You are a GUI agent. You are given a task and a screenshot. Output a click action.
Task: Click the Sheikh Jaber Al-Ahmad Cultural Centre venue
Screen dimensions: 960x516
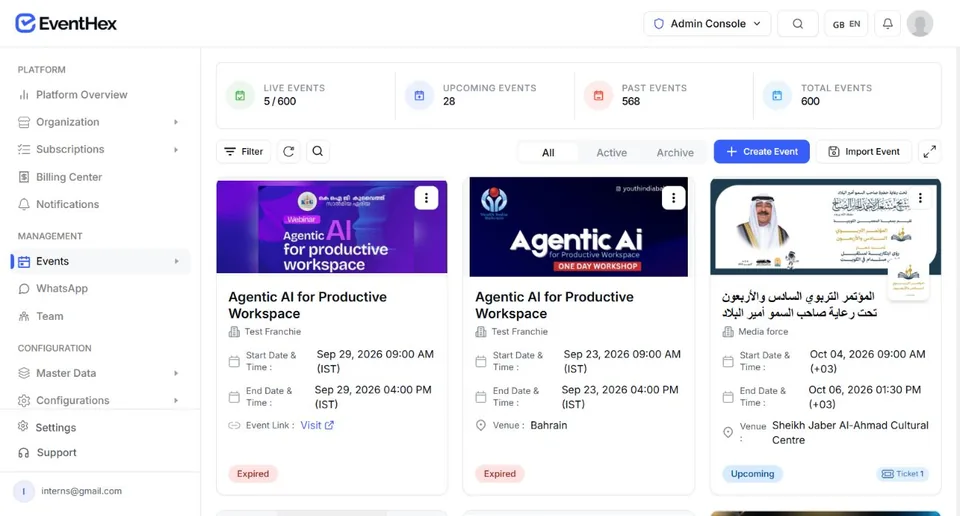pos(850,433)
